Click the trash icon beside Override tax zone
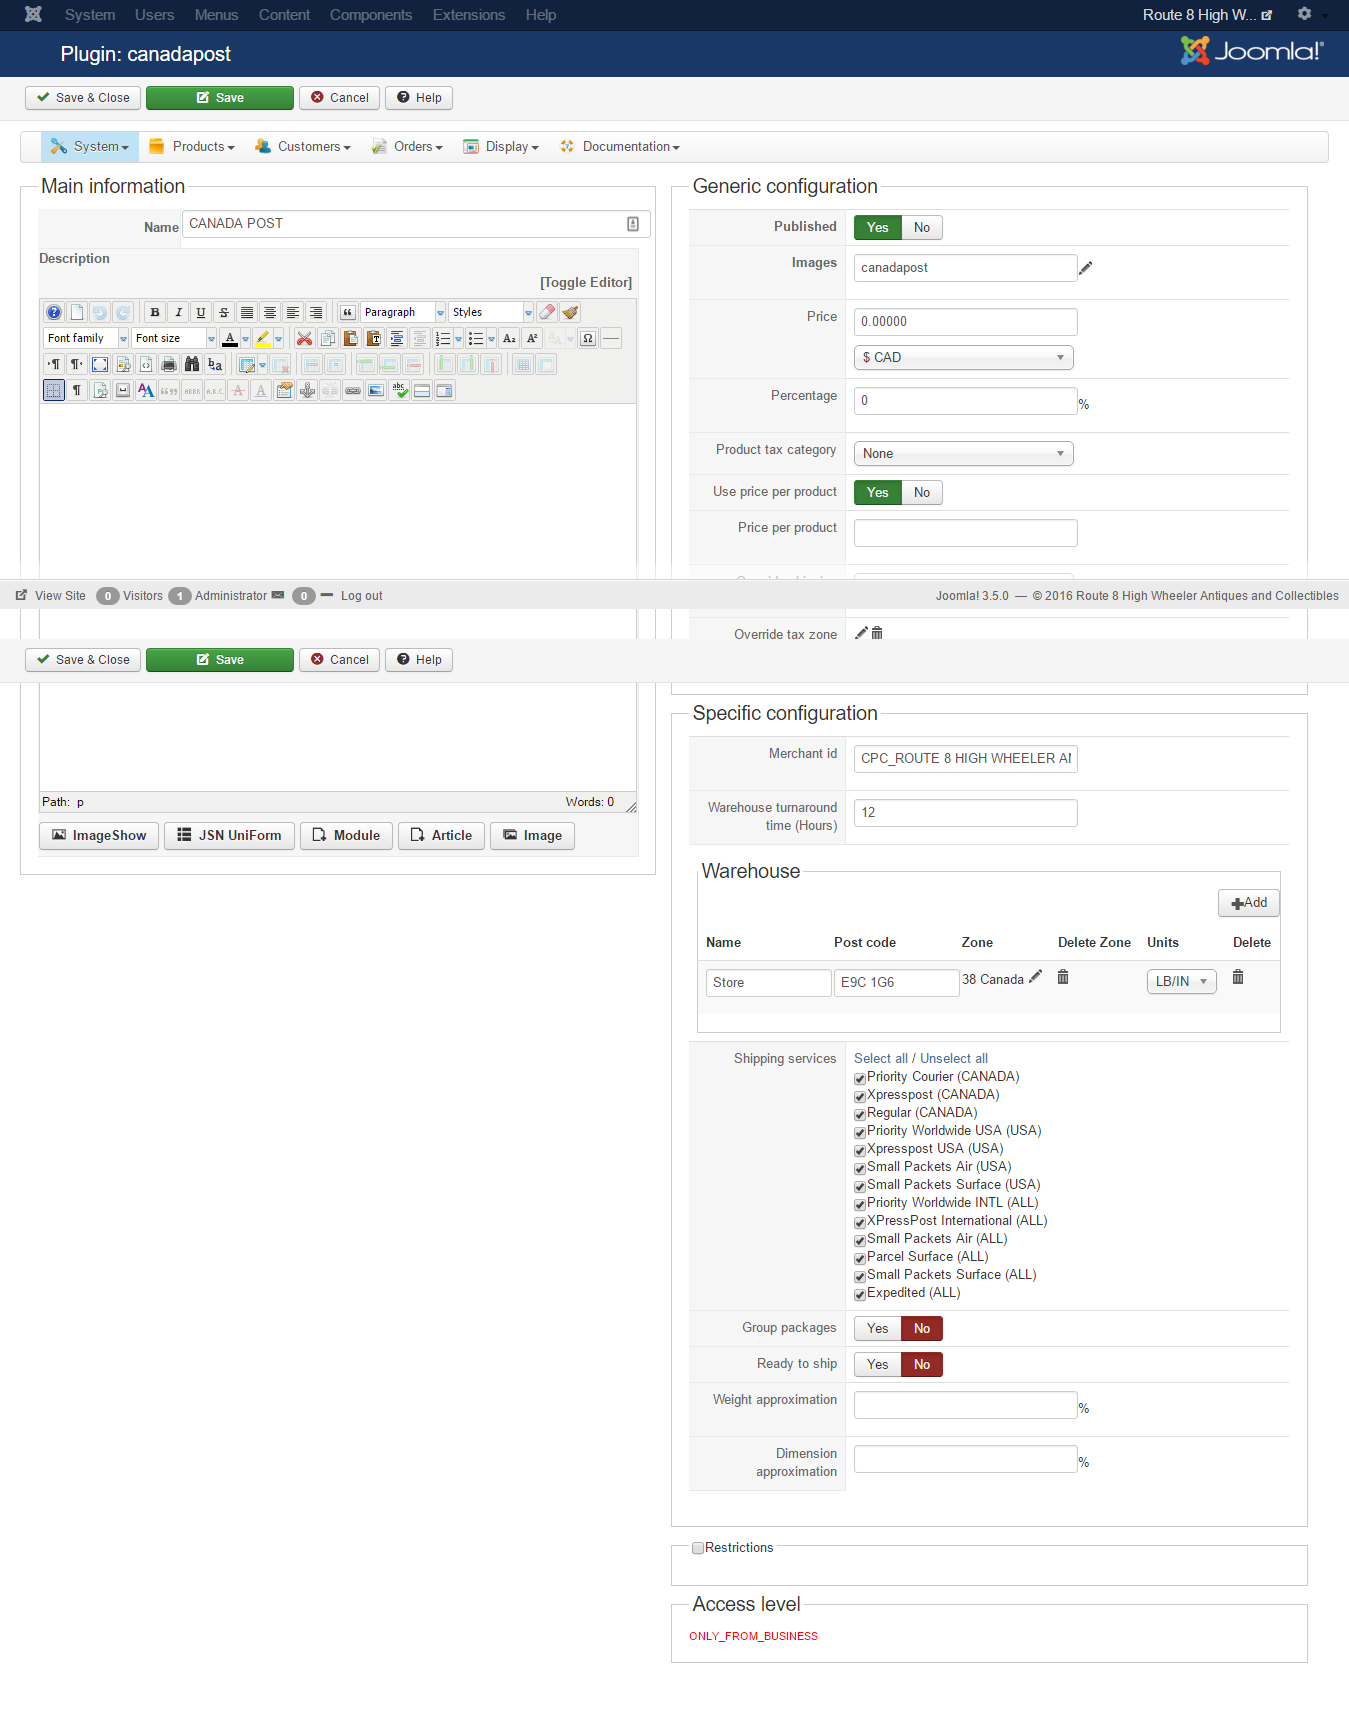This screenshot has height=1731, width=1349. (877, 633)
